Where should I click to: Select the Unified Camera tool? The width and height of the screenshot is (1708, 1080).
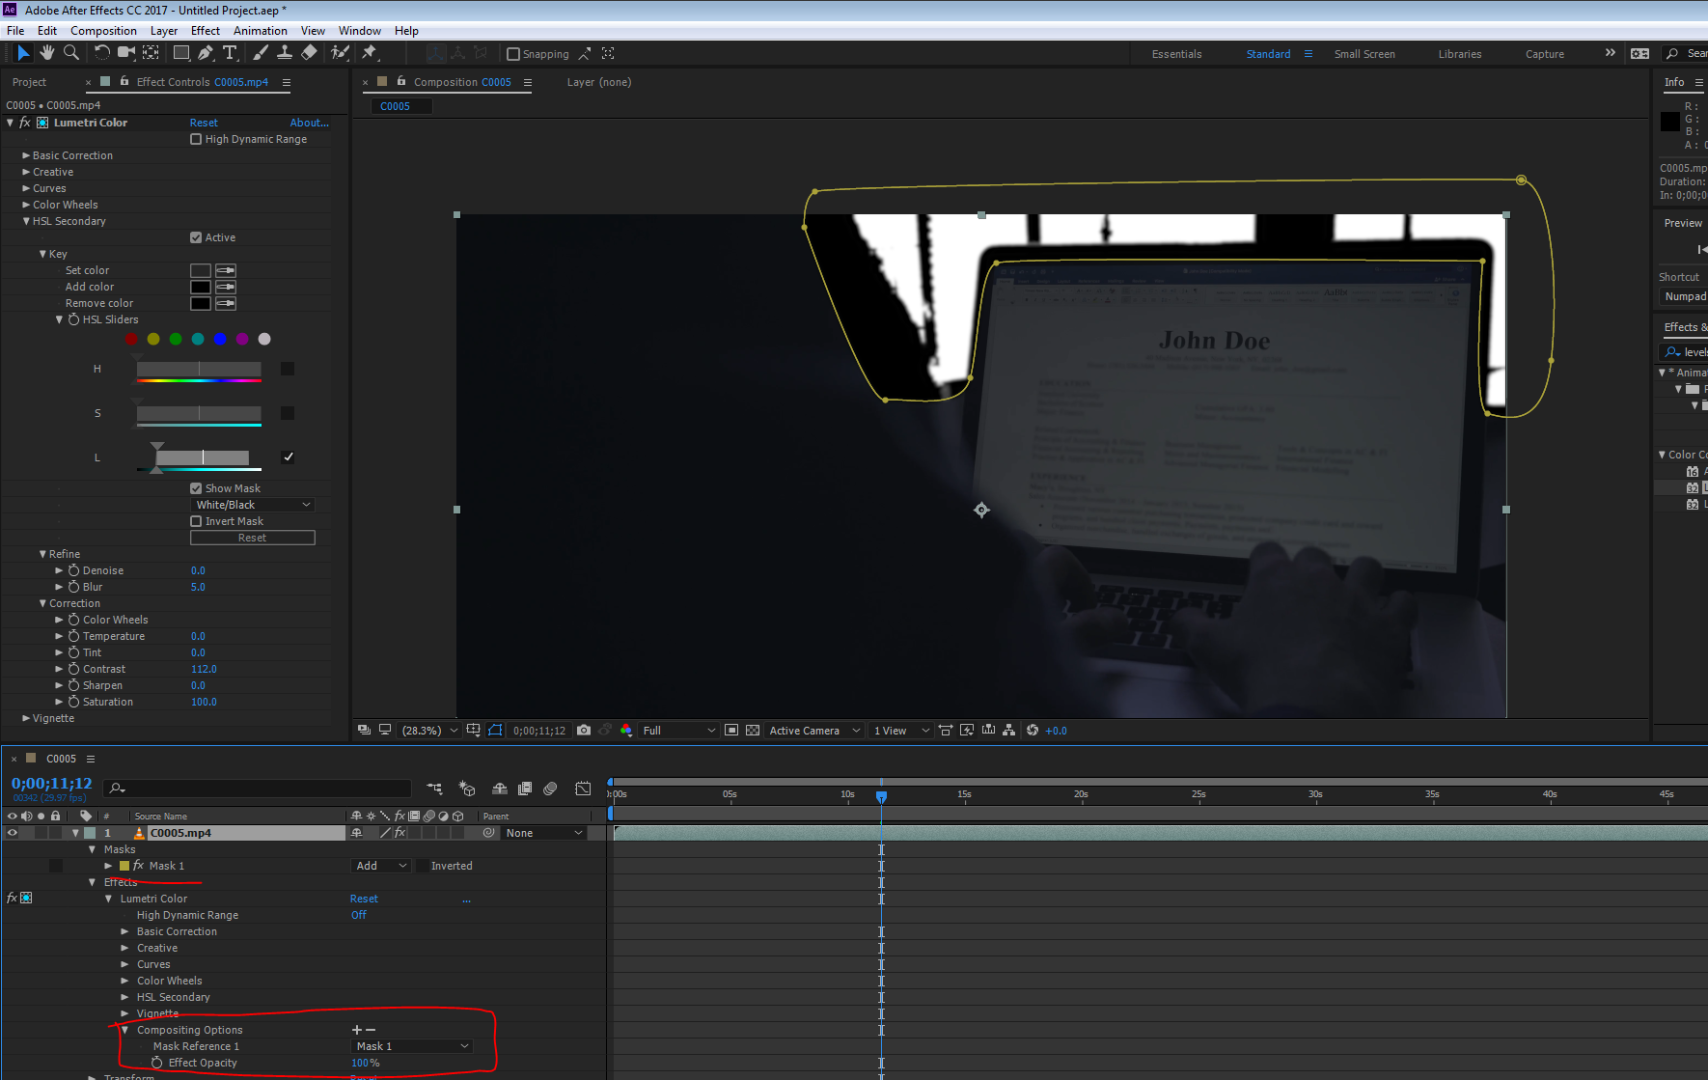(126, 53)
